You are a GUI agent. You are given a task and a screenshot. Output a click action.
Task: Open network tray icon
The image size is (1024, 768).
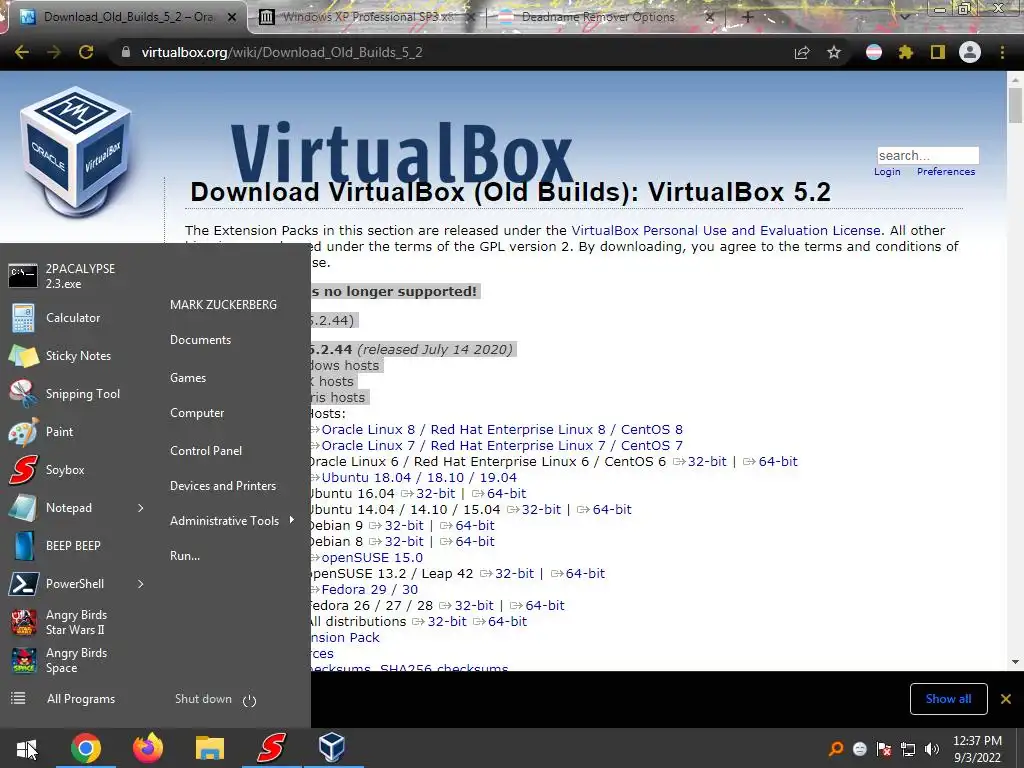tap(908, 749)
